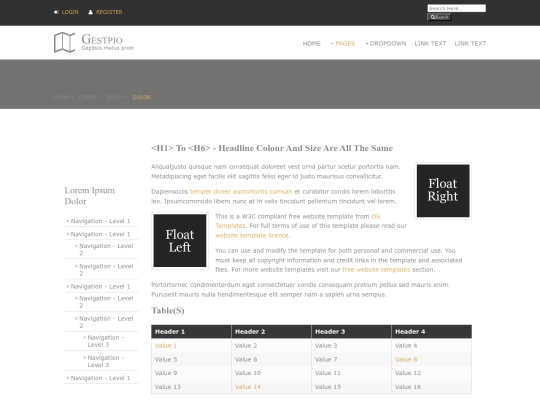Click the Float Left image

180,240
